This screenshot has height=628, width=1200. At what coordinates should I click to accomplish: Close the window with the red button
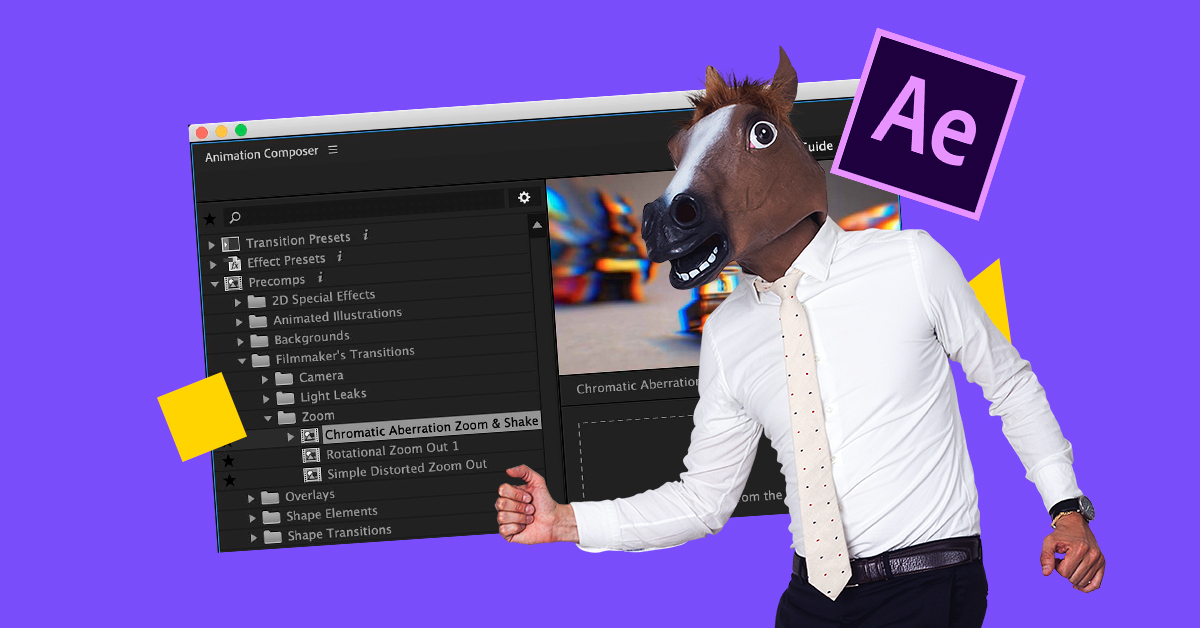pyautogui.click(x=202, y=132)
